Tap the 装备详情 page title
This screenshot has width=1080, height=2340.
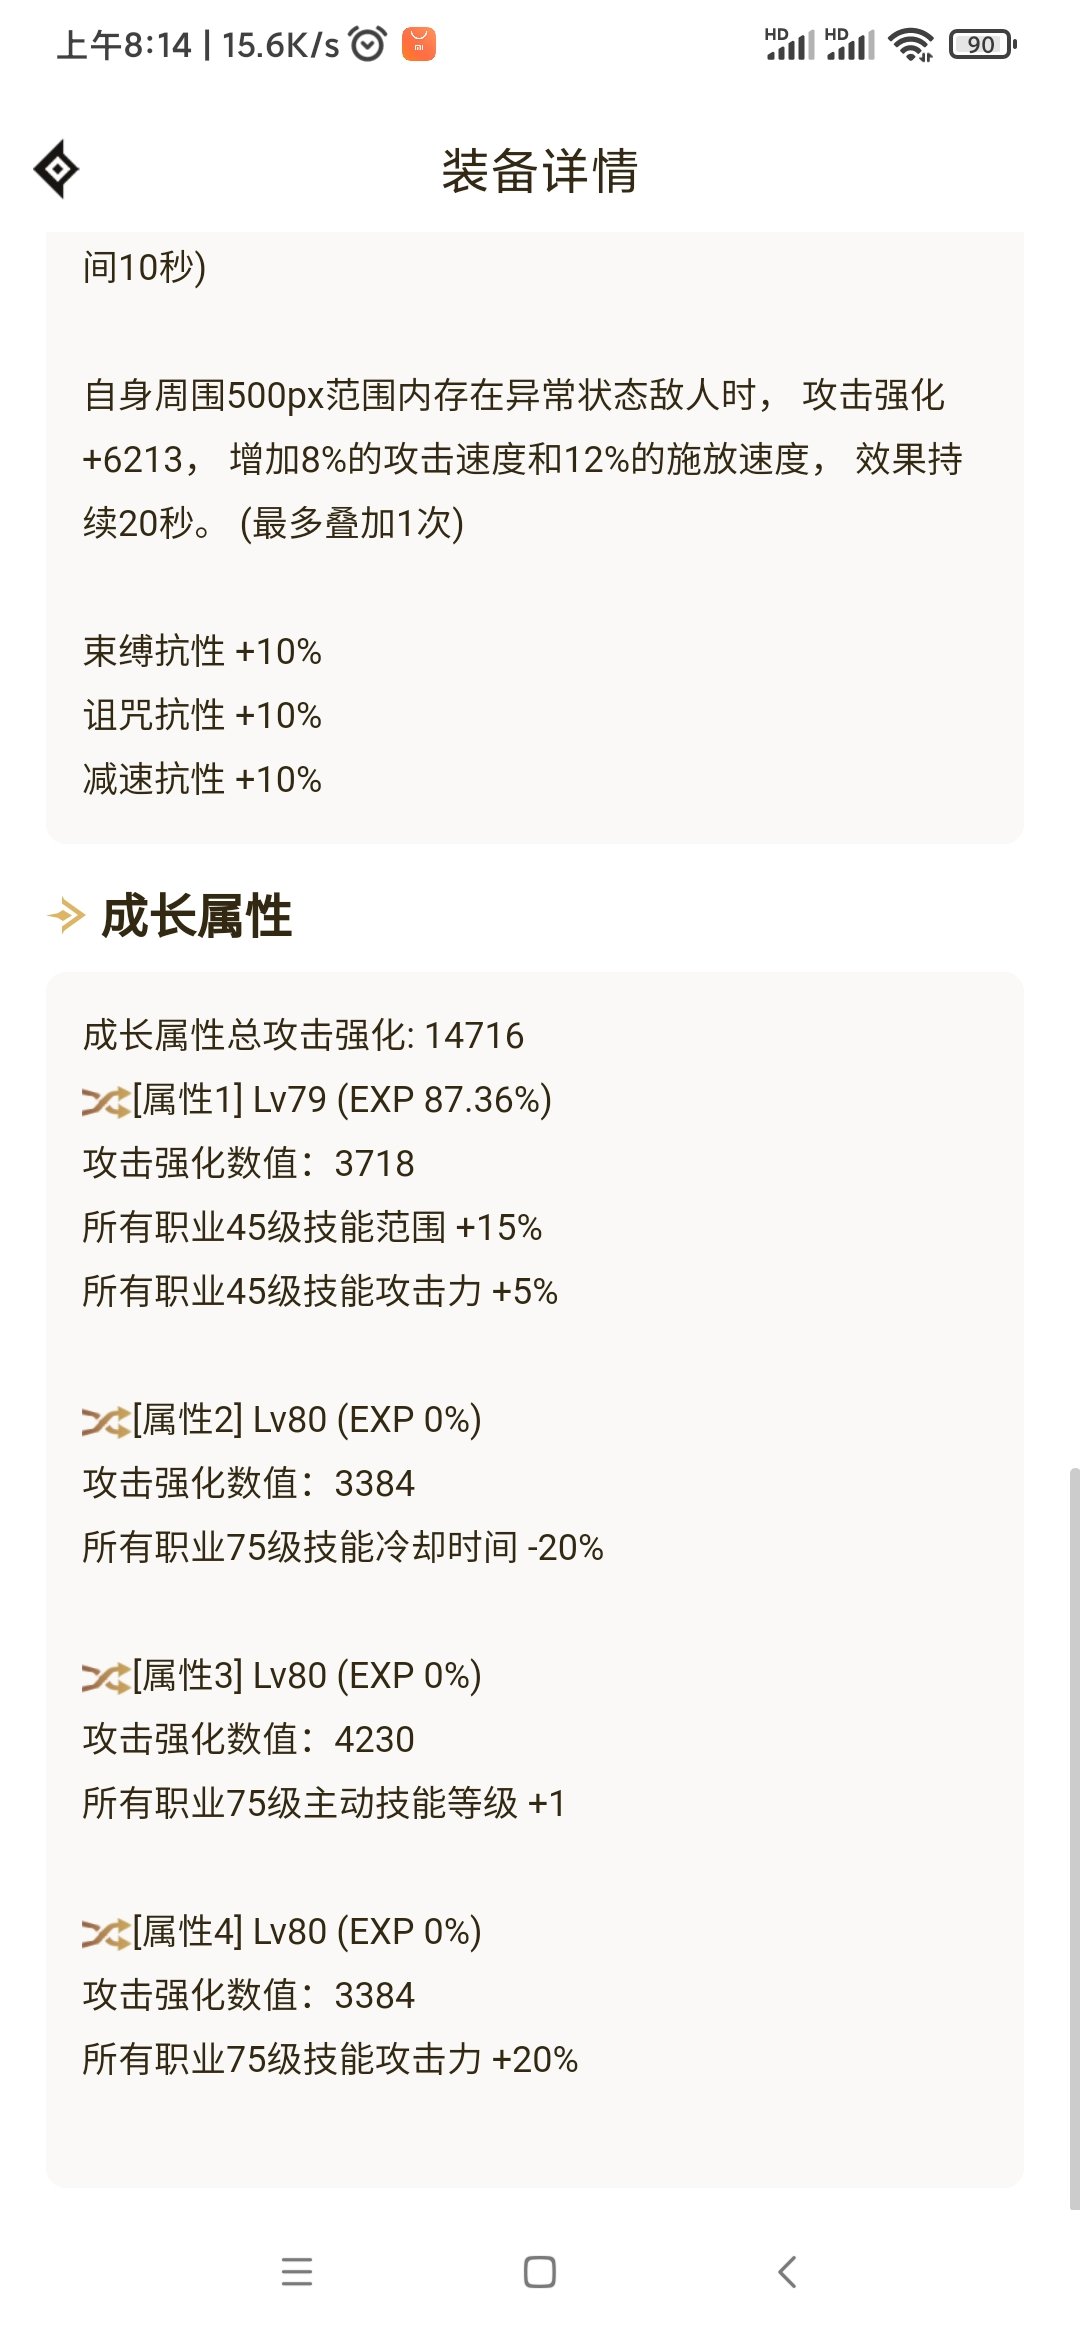540,170
